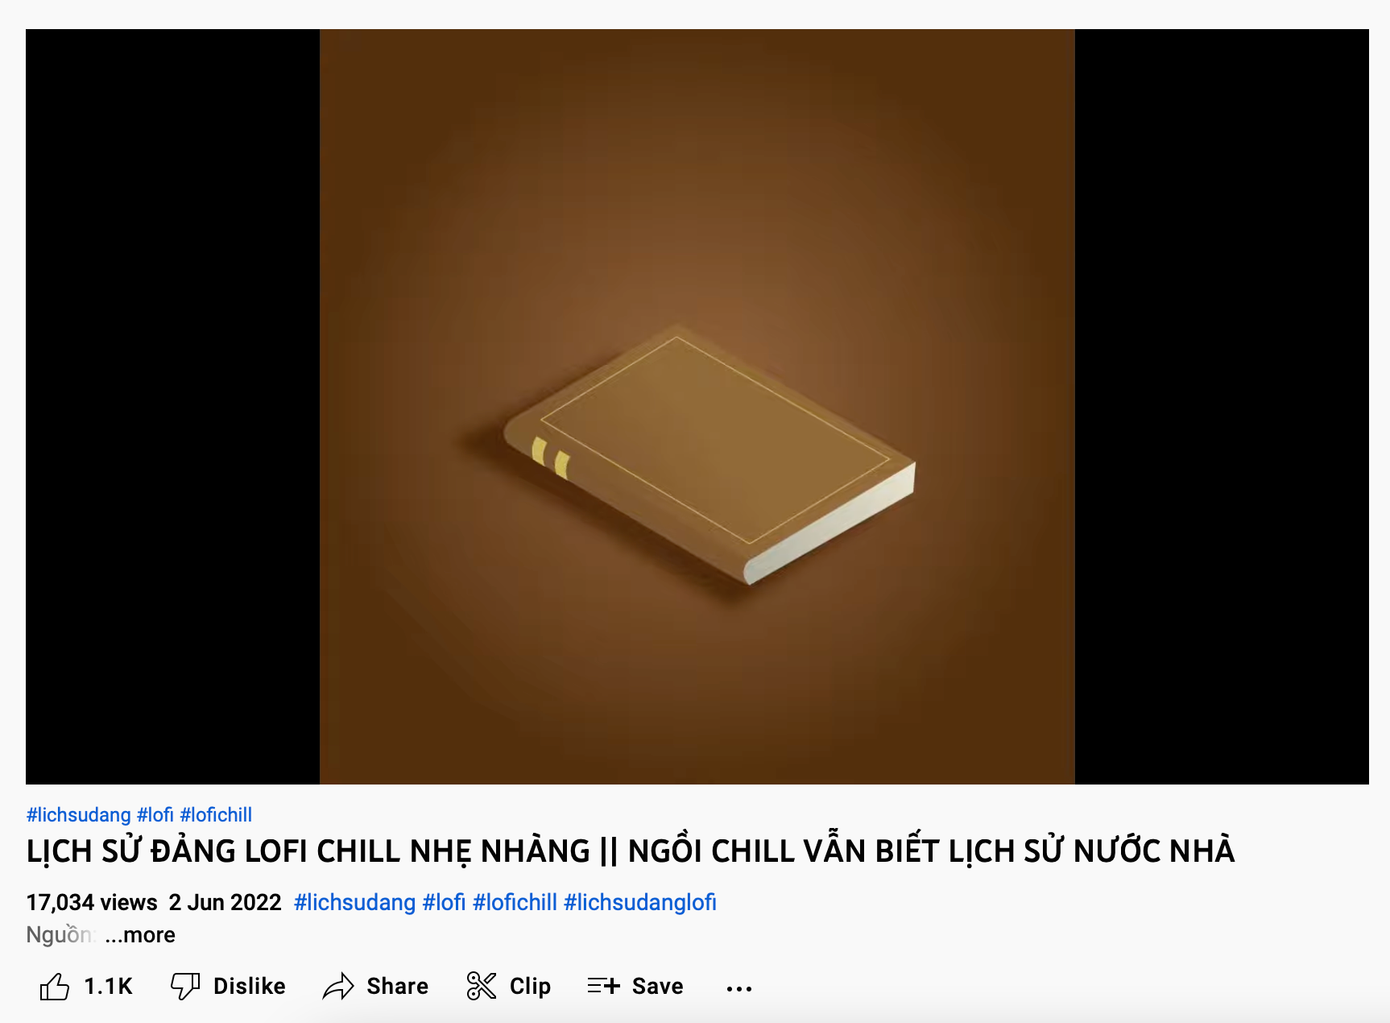Click the Share arrow icon
Screen dimensions: 1390x1023
pos(338,987)
